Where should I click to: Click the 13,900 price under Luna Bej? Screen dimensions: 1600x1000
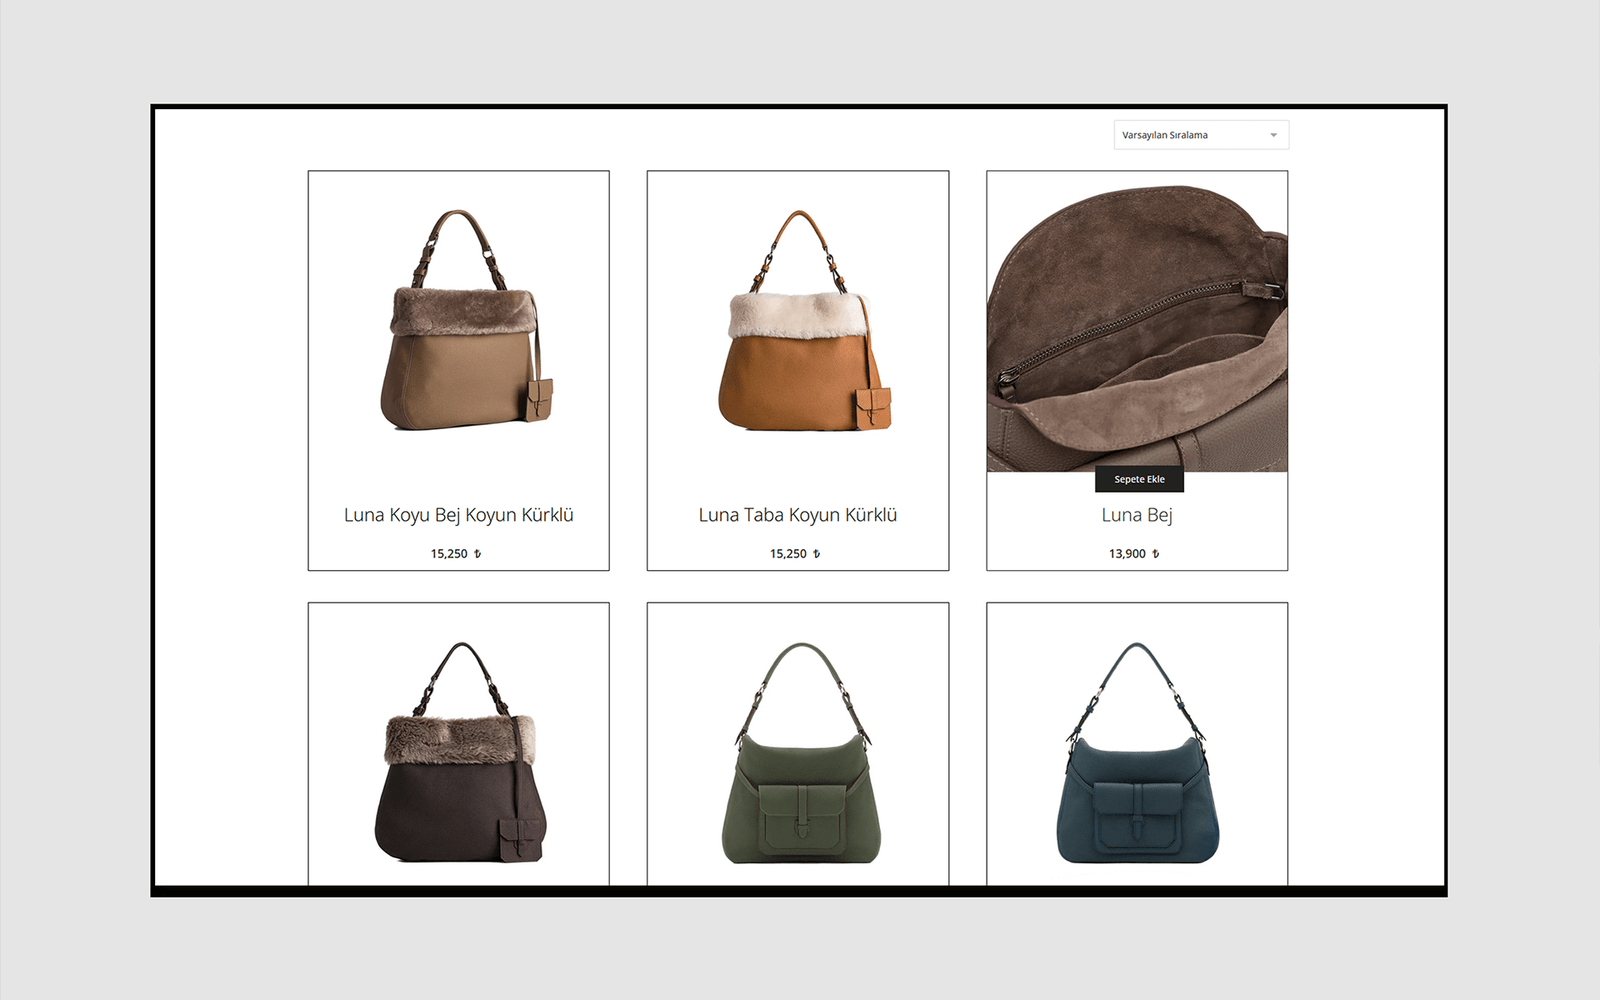tap(1134, 553)
